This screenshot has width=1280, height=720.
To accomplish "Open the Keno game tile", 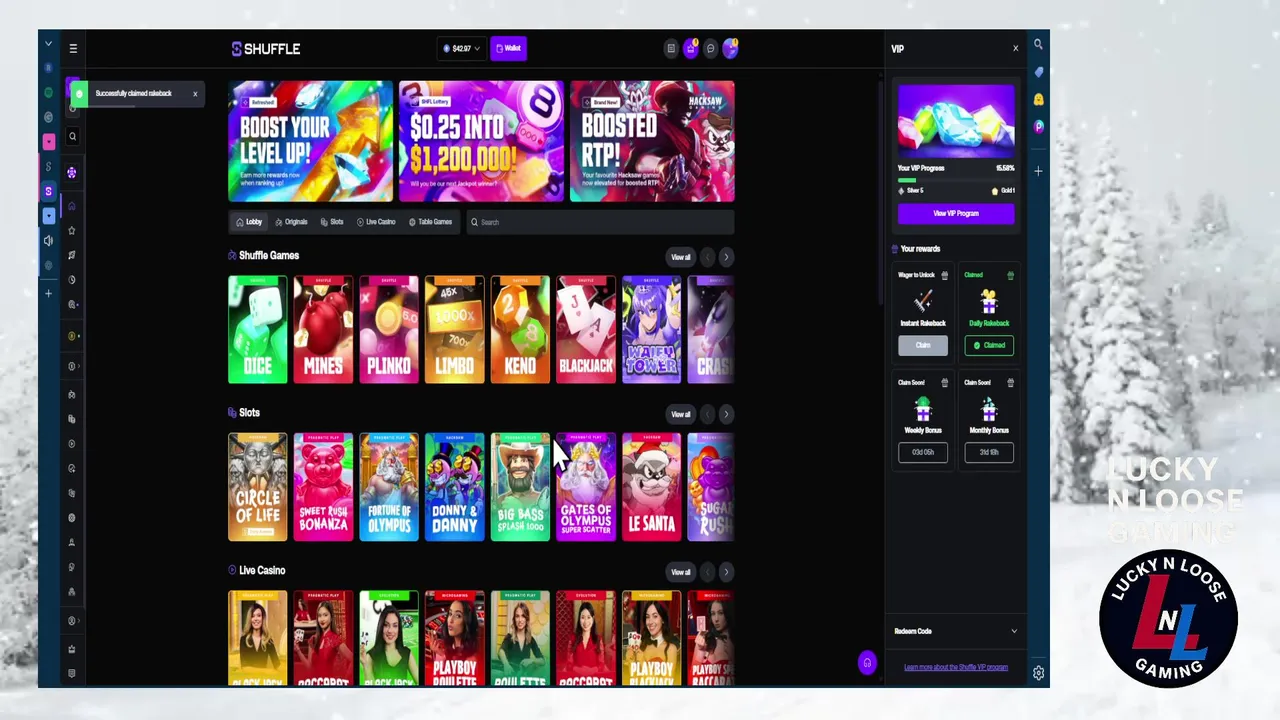I will pyautogui.click(x=520, y=330).
